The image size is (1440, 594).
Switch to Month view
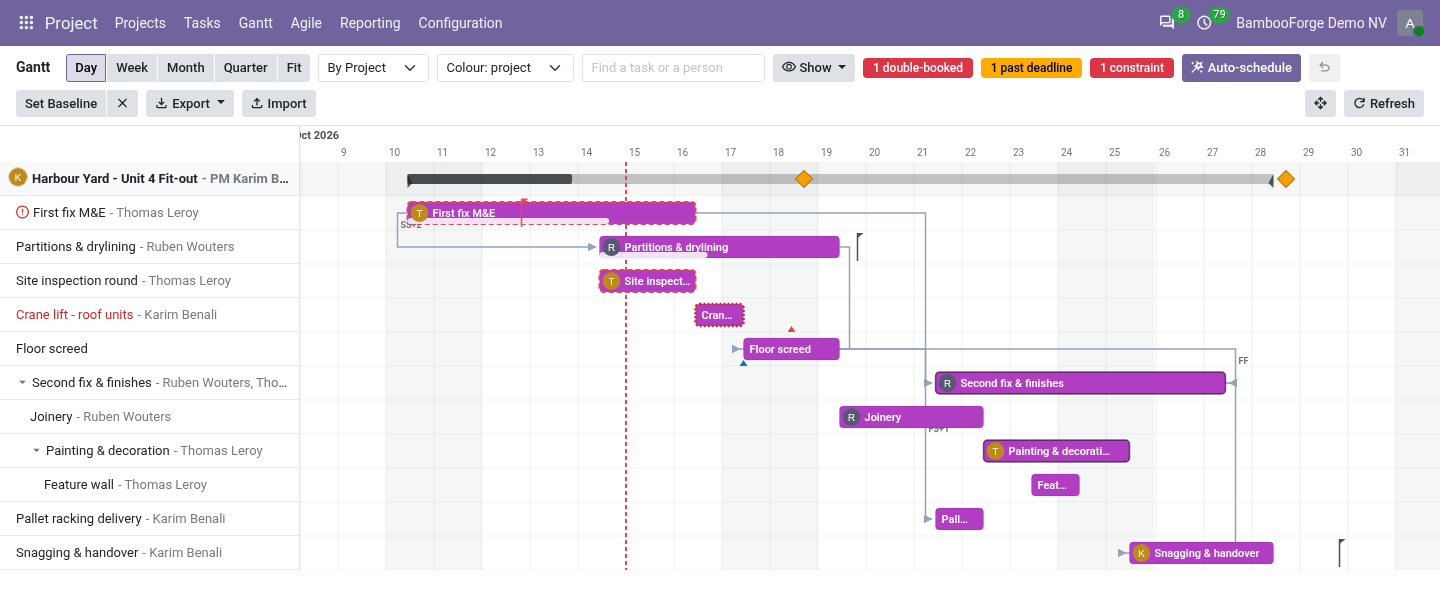[186, 68]
